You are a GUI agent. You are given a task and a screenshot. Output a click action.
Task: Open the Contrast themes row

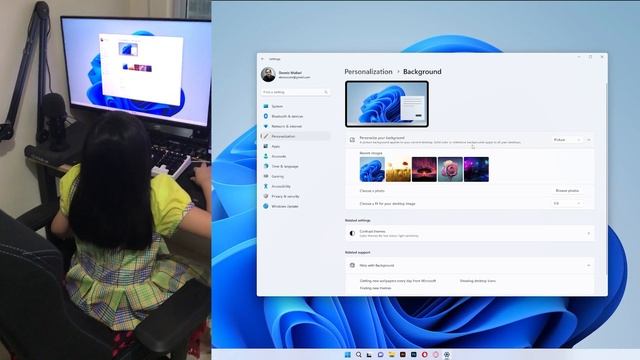click(469, 233)
